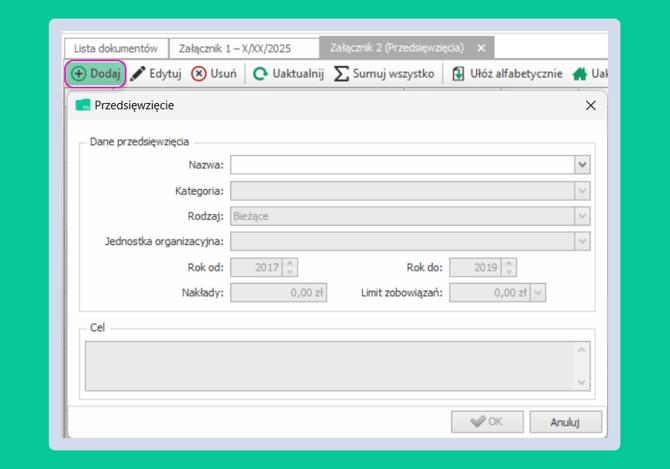Switch to Lista dokumentów tab
670x469 pixels.
click(115, 48)
